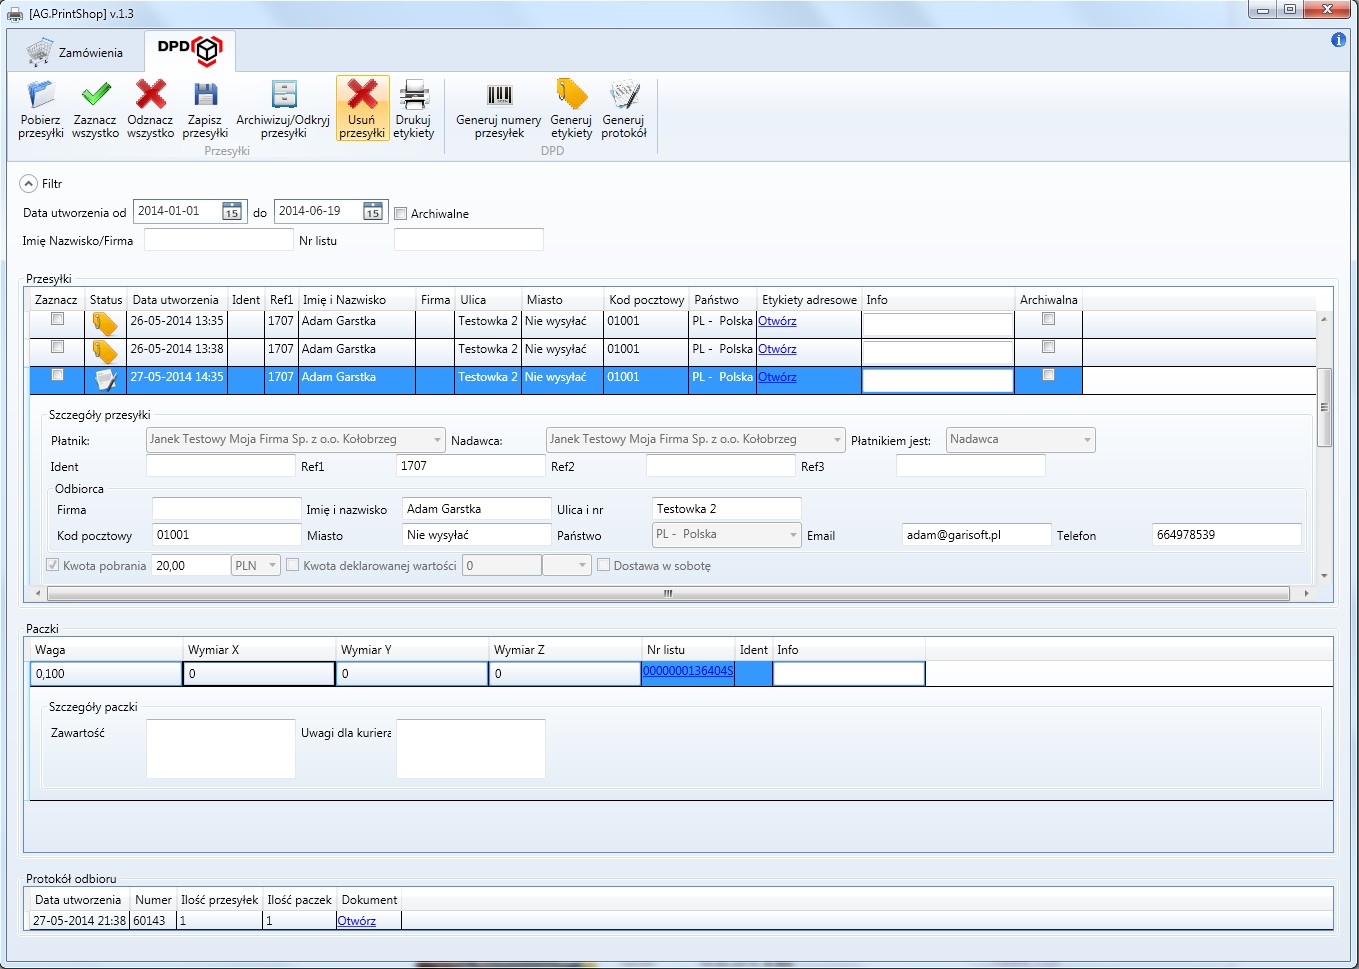Select protocol number 60143 cell

point(153,921)
